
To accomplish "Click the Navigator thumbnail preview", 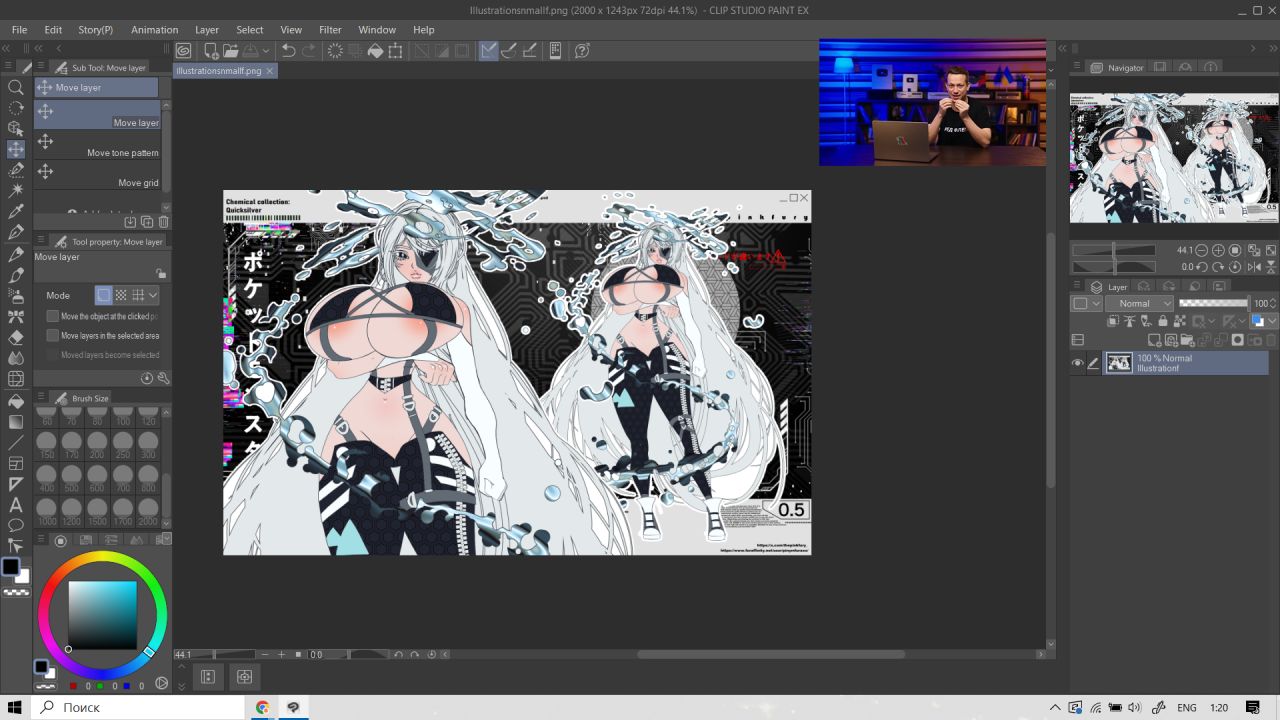I will pos(1174,157).
